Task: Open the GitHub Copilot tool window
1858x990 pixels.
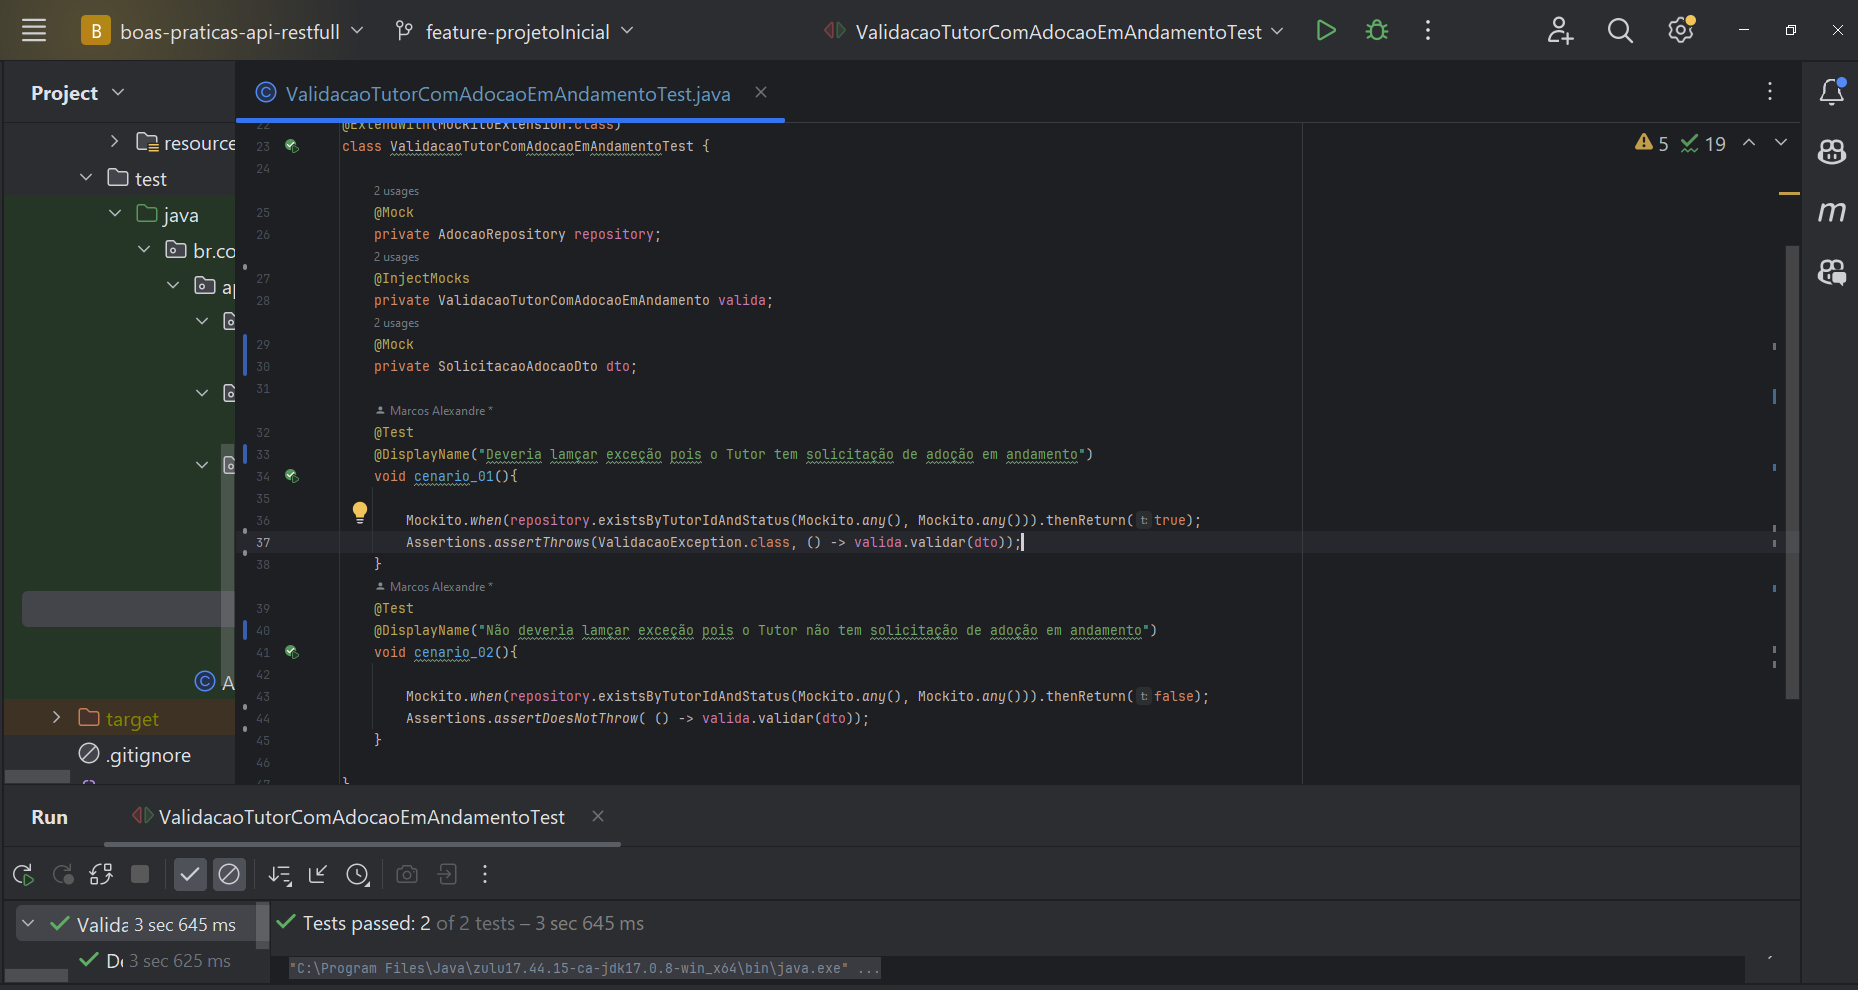Action: (x=1831, y=152)
